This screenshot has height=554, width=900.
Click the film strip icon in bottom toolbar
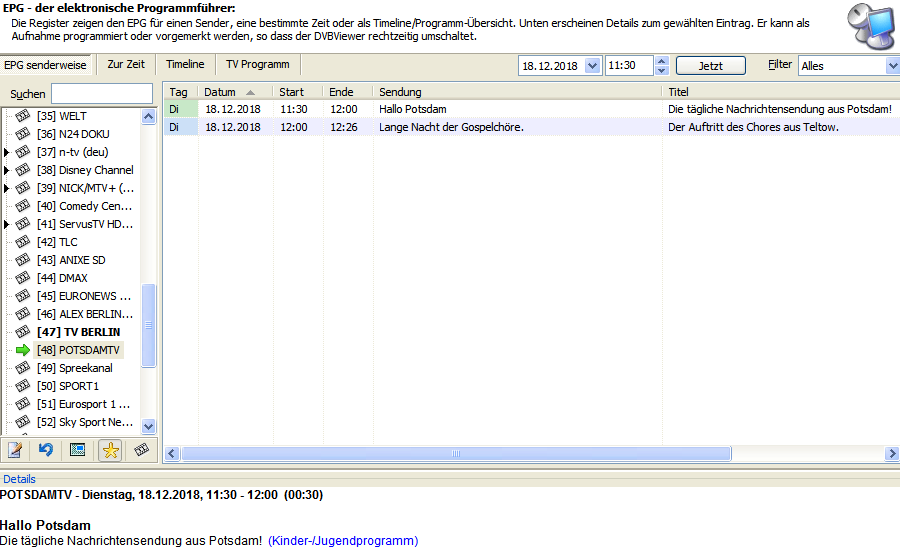click(142, 450)
